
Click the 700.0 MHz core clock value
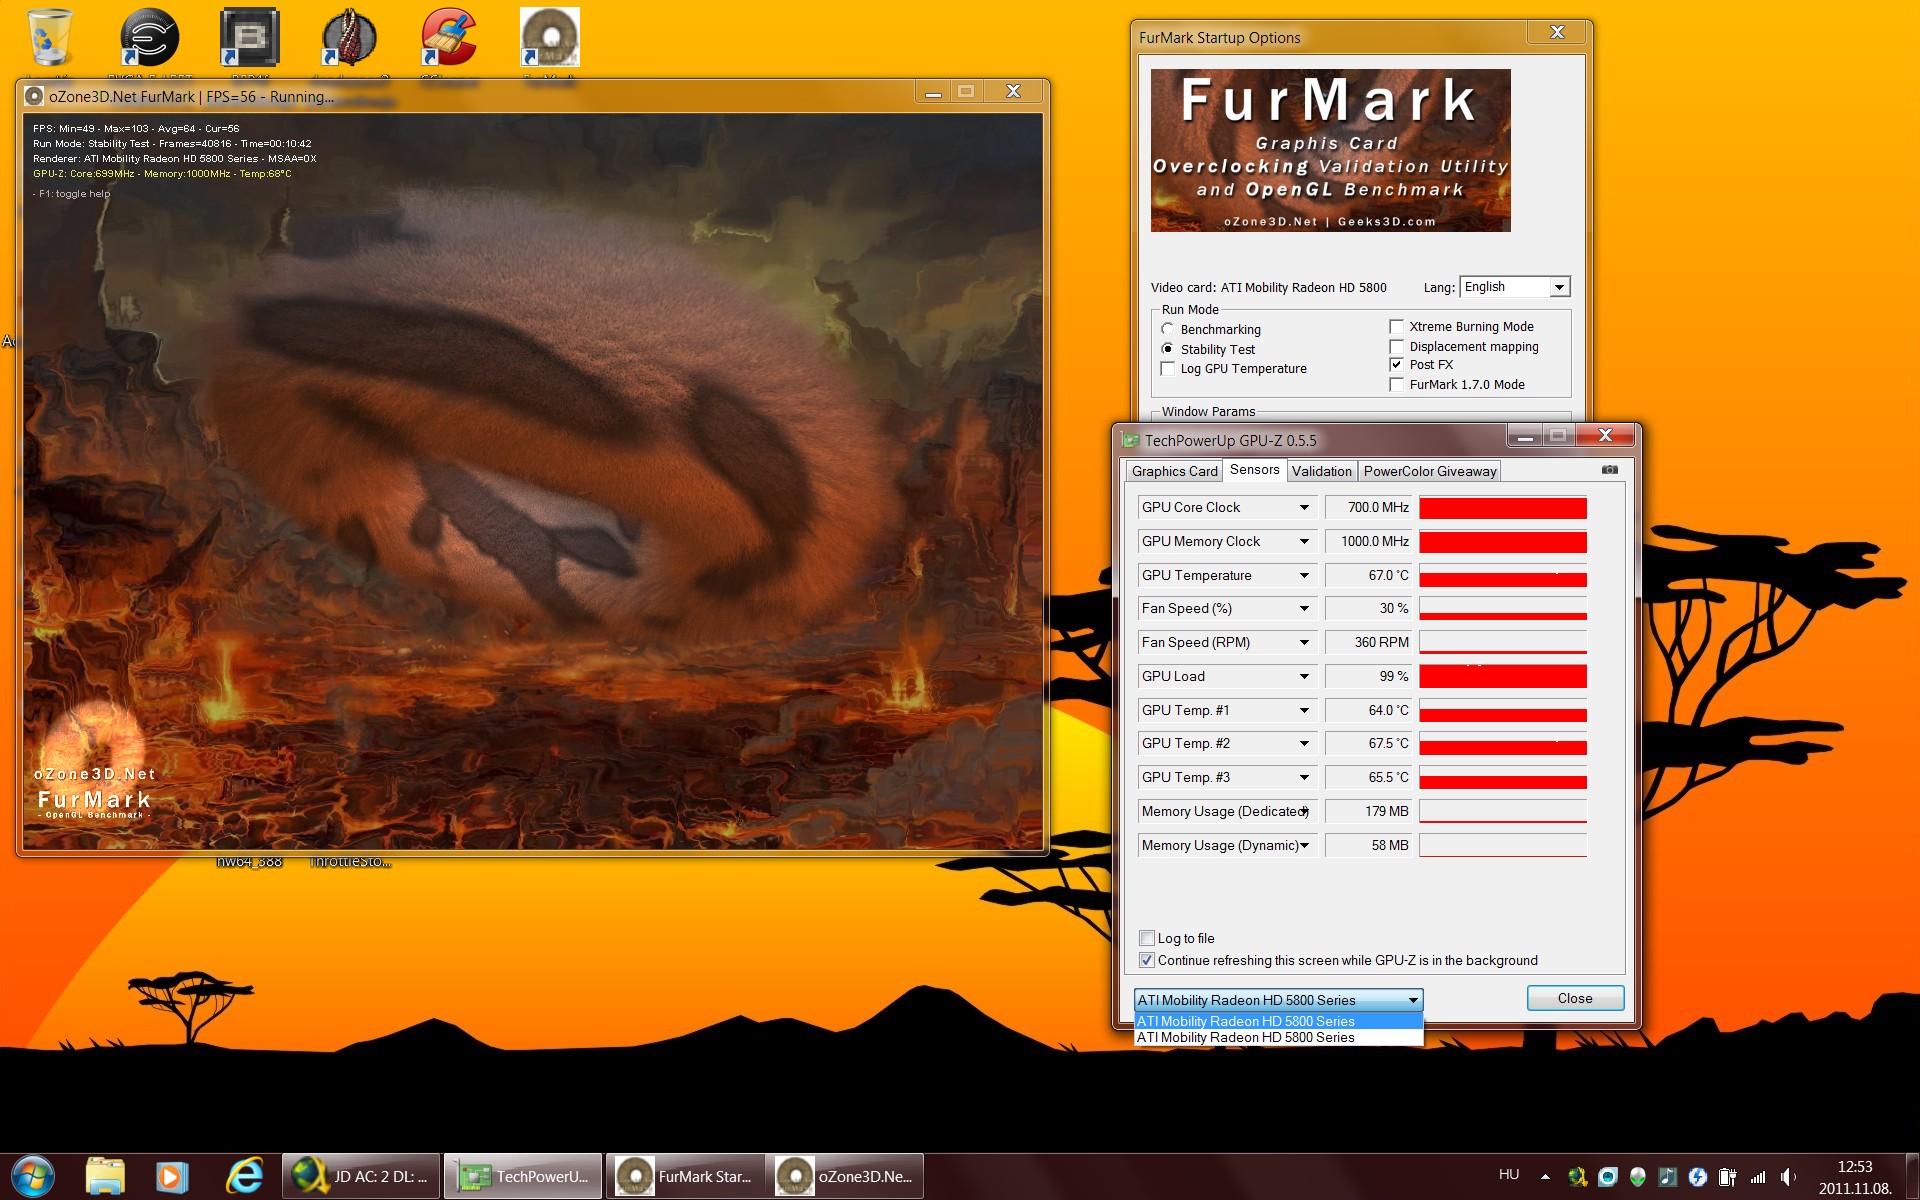click(x=1368, y=508)
